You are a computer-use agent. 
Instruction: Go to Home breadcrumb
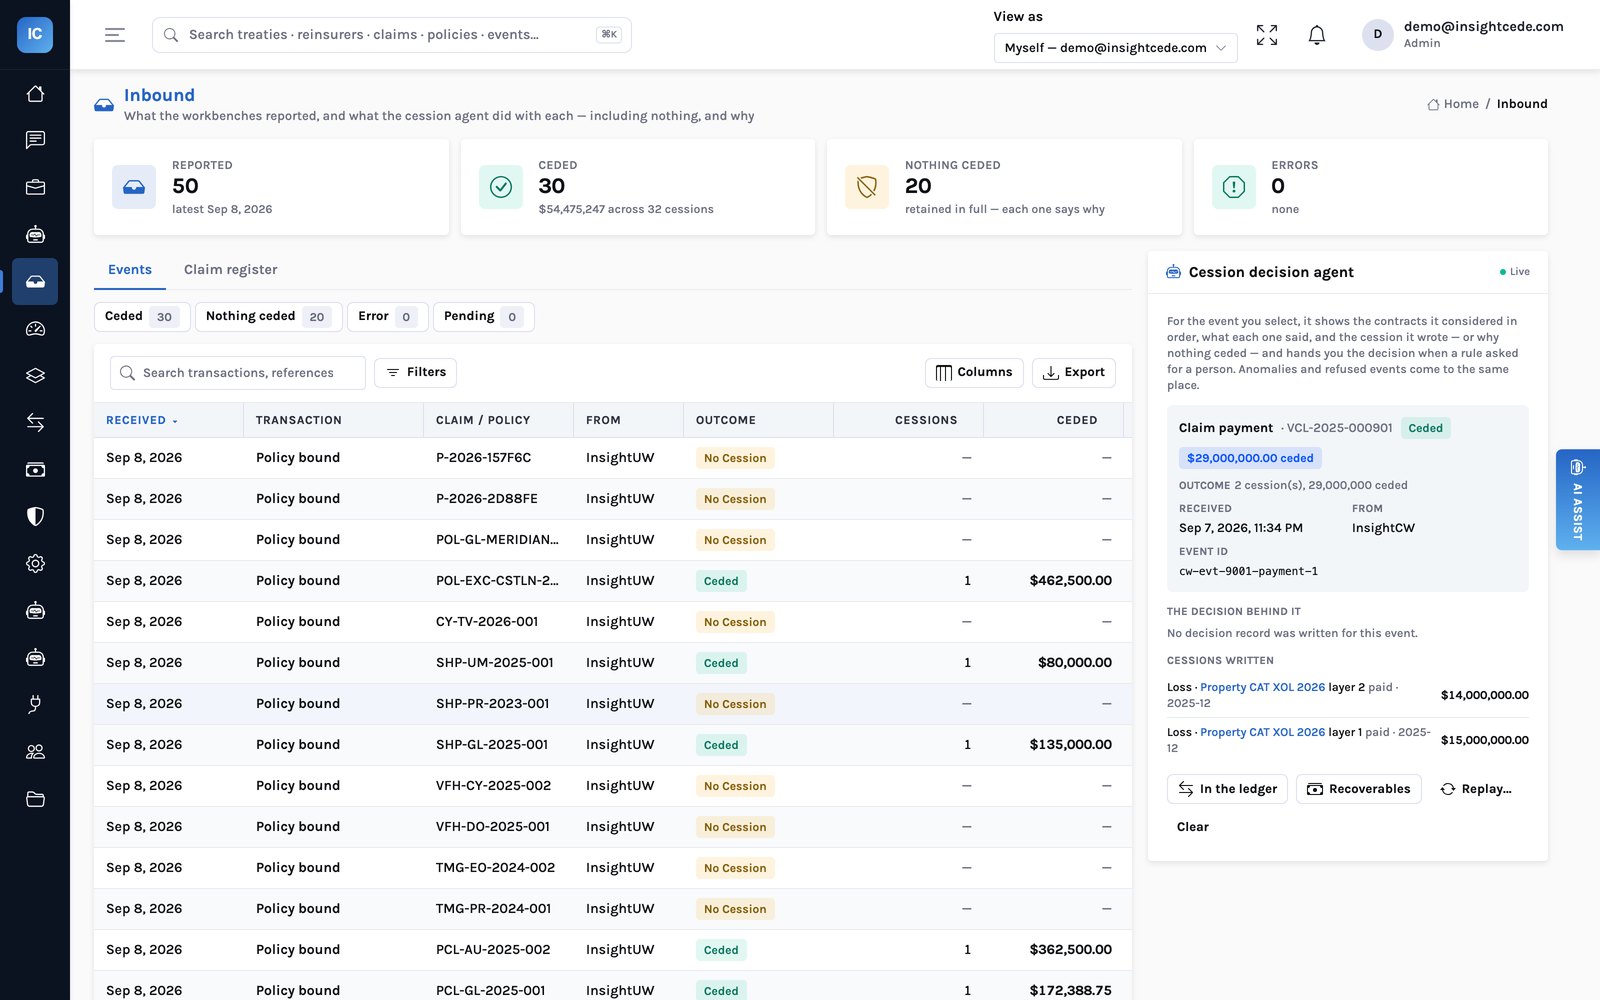pos(1453,104)
